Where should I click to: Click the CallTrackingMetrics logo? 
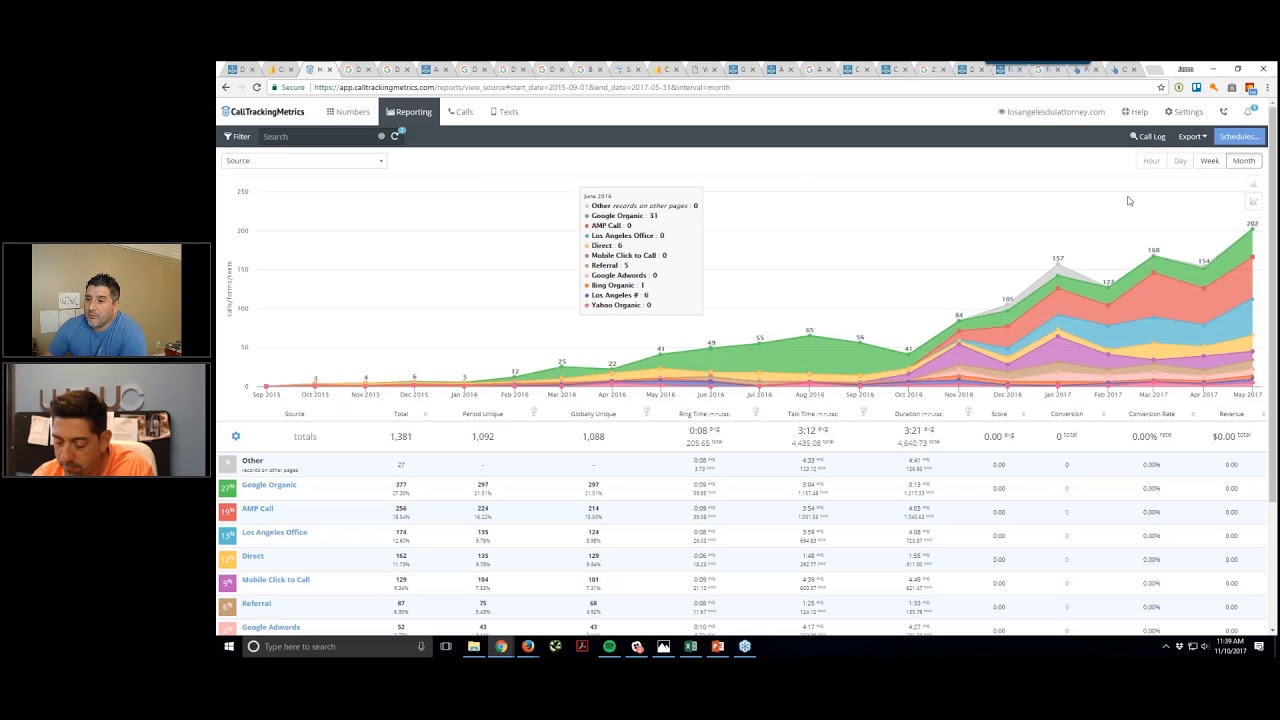[263, 112]
